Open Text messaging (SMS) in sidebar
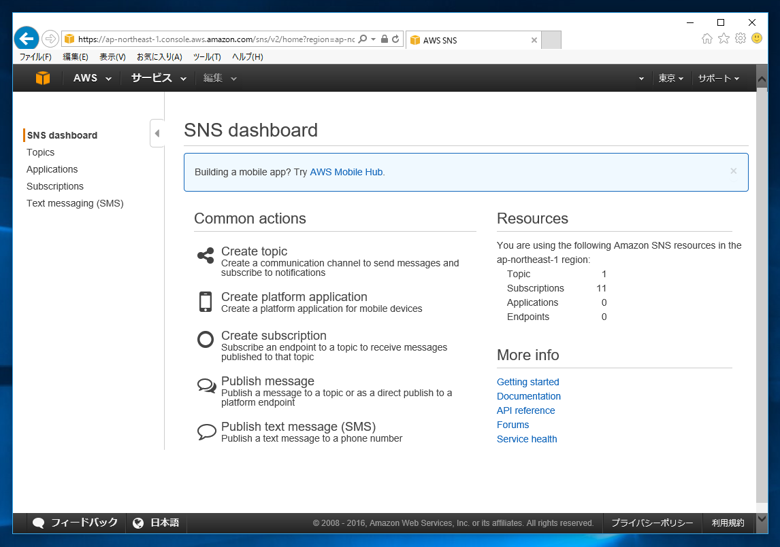Image resolution: width=780 pixels, height=547 pixels. click(x=75, y=203)
